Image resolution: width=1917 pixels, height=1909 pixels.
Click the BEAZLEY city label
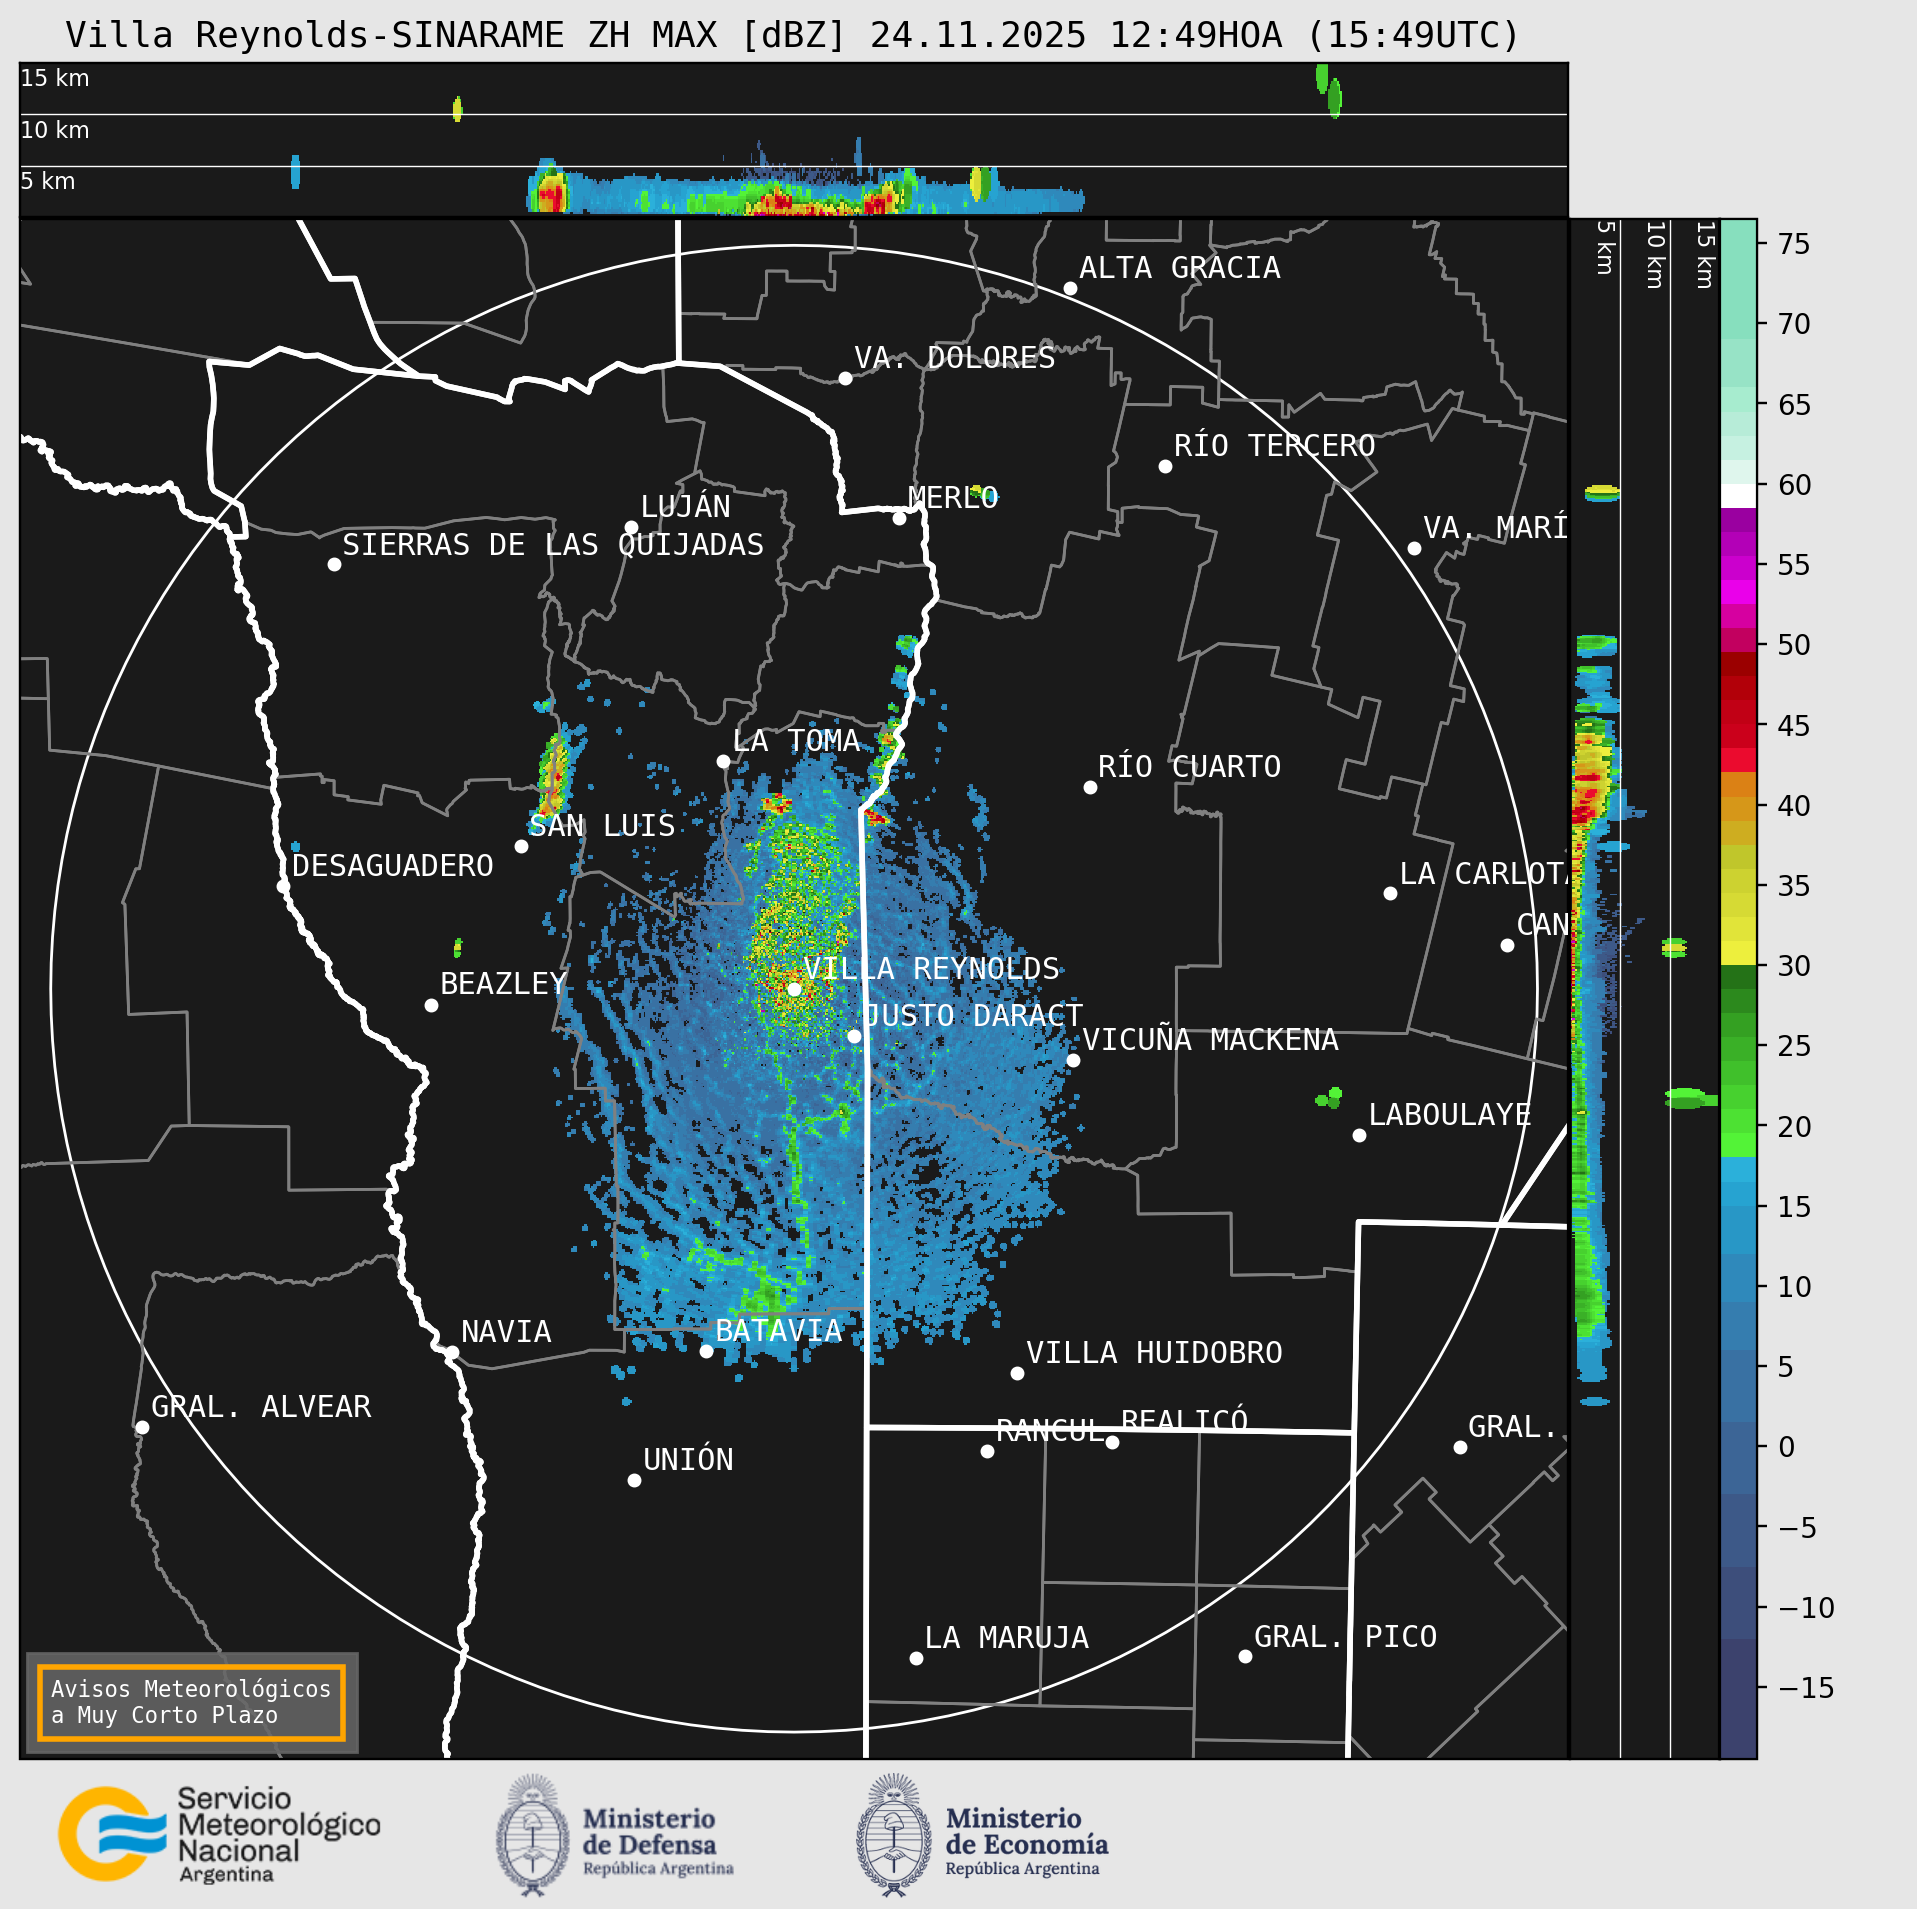tap(504, 983)
